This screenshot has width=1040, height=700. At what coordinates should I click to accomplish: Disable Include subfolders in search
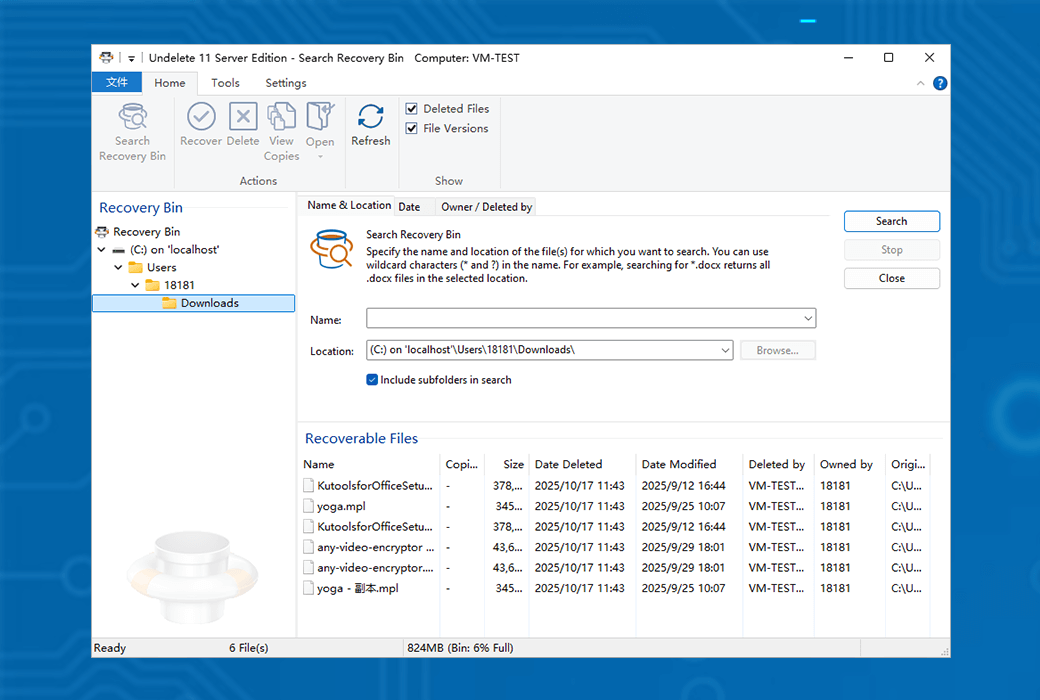pos(372,380)
